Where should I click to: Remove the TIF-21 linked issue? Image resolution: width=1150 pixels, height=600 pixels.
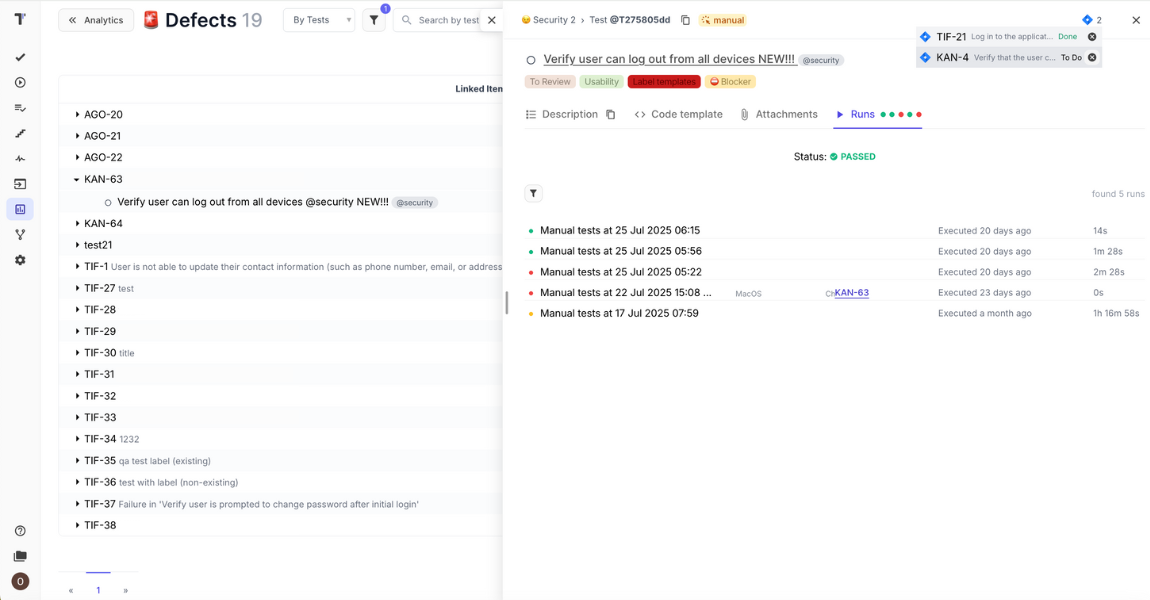point(1091,36)
